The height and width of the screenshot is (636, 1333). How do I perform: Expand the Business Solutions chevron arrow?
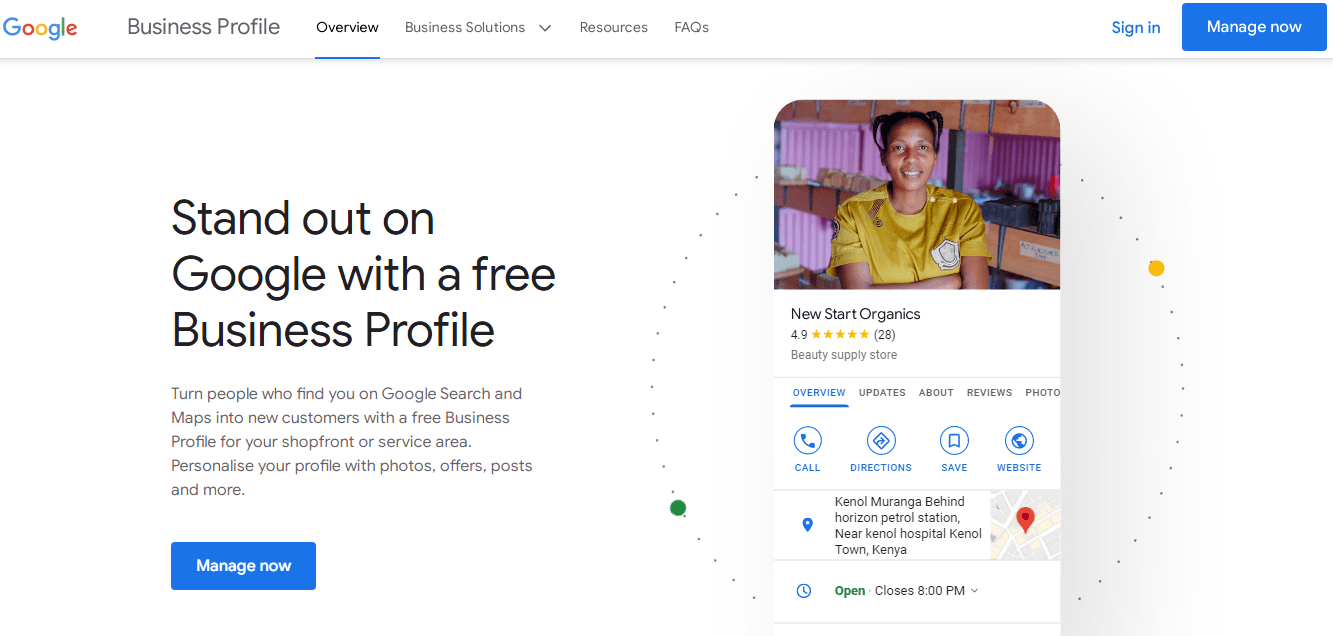[x=545, y=28]
